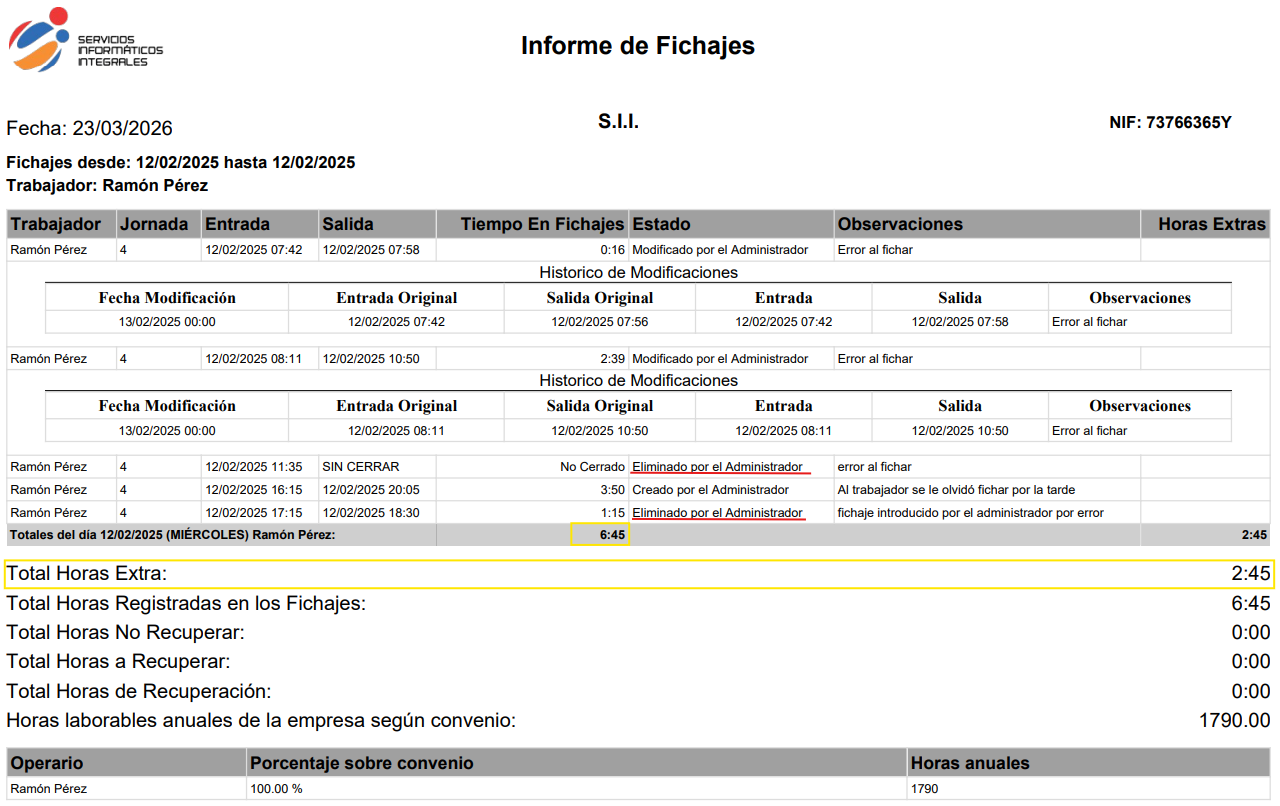Select the Porcentaje sobre convenio header
1280x806 pixels.
[362, 763]
